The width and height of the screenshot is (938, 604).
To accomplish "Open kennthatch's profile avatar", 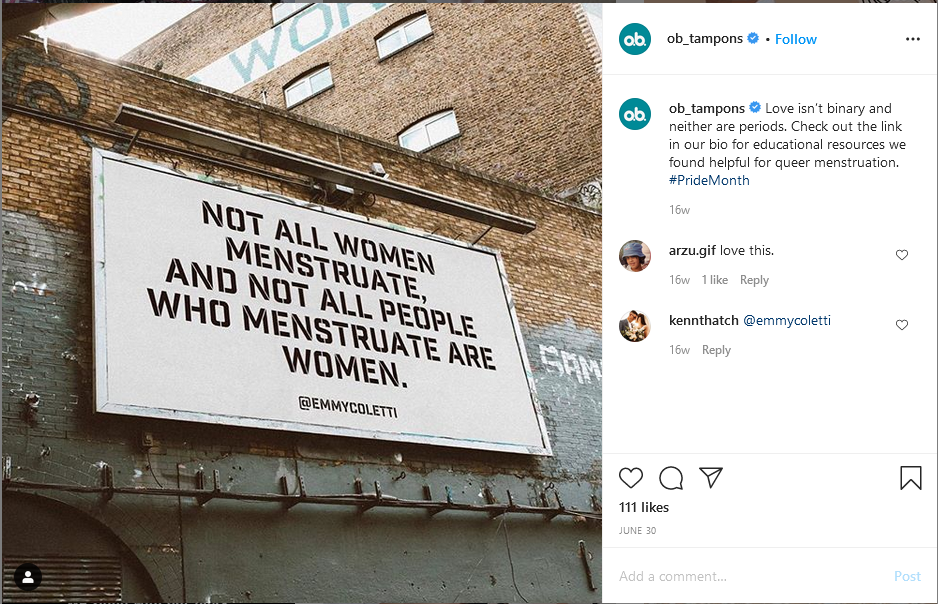I will pos(635,326).
